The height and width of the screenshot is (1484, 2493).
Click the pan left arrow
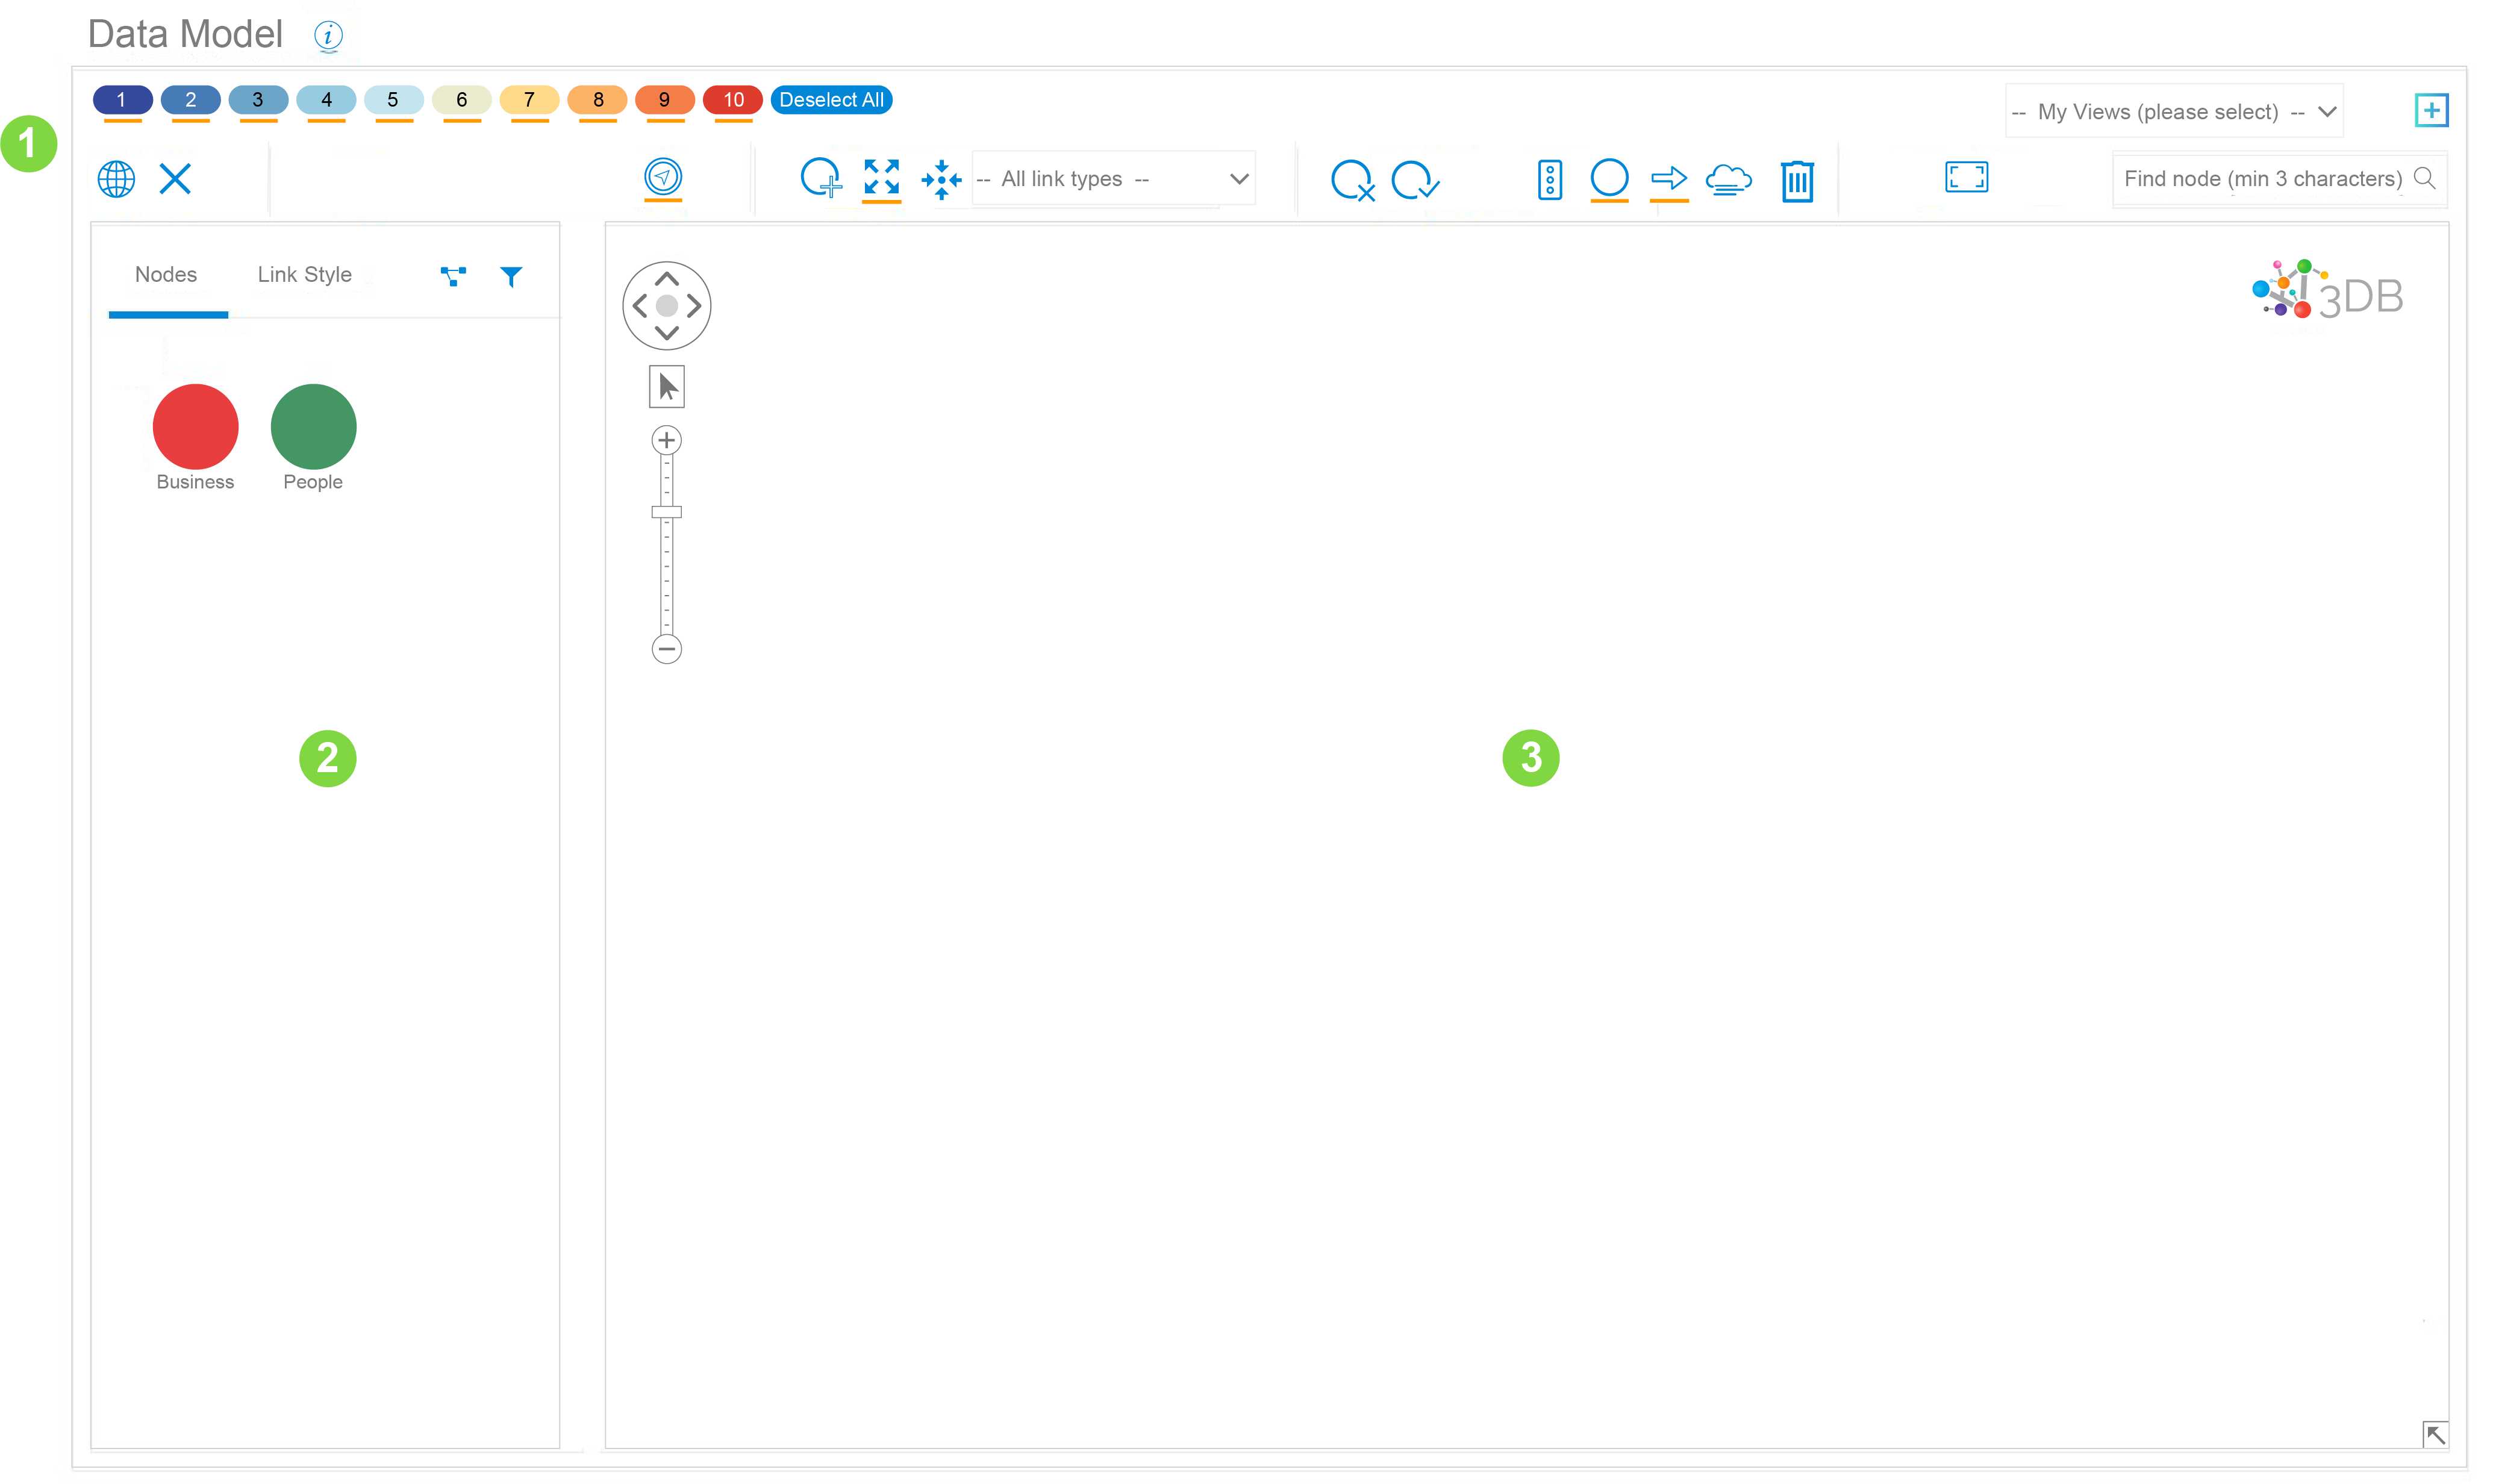pyautogui.click(x=640, y=306)
